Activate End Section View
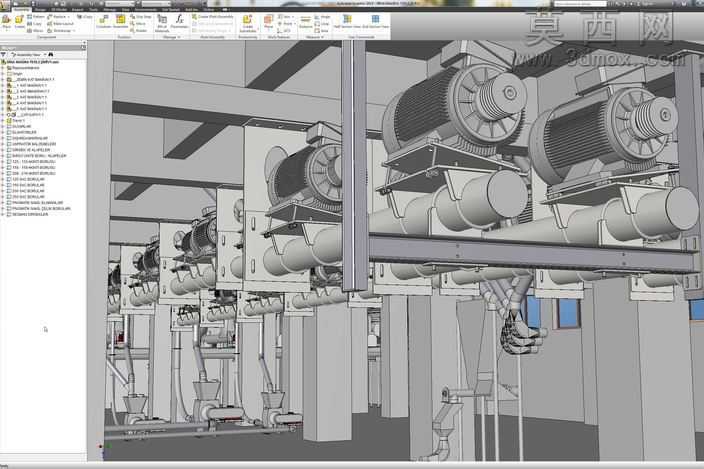Image resolution: width=704 pixels, height=469 pixels. click(375, 22)
